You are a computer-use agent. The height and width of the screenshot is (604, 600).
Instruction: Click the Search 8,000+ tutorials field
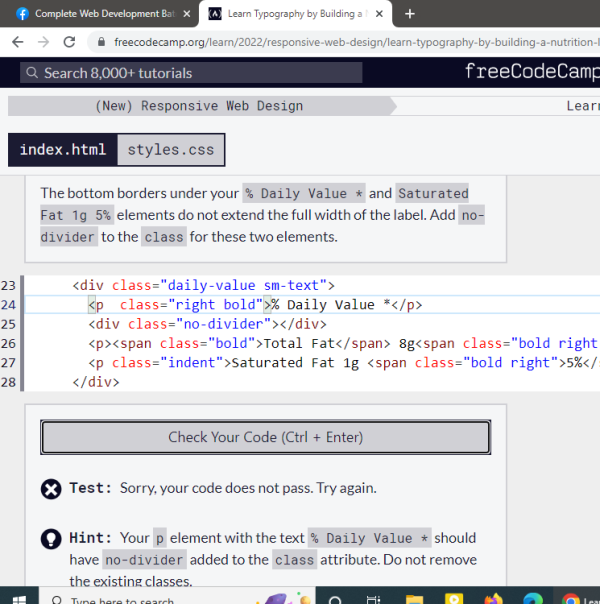tap(230, 73)
